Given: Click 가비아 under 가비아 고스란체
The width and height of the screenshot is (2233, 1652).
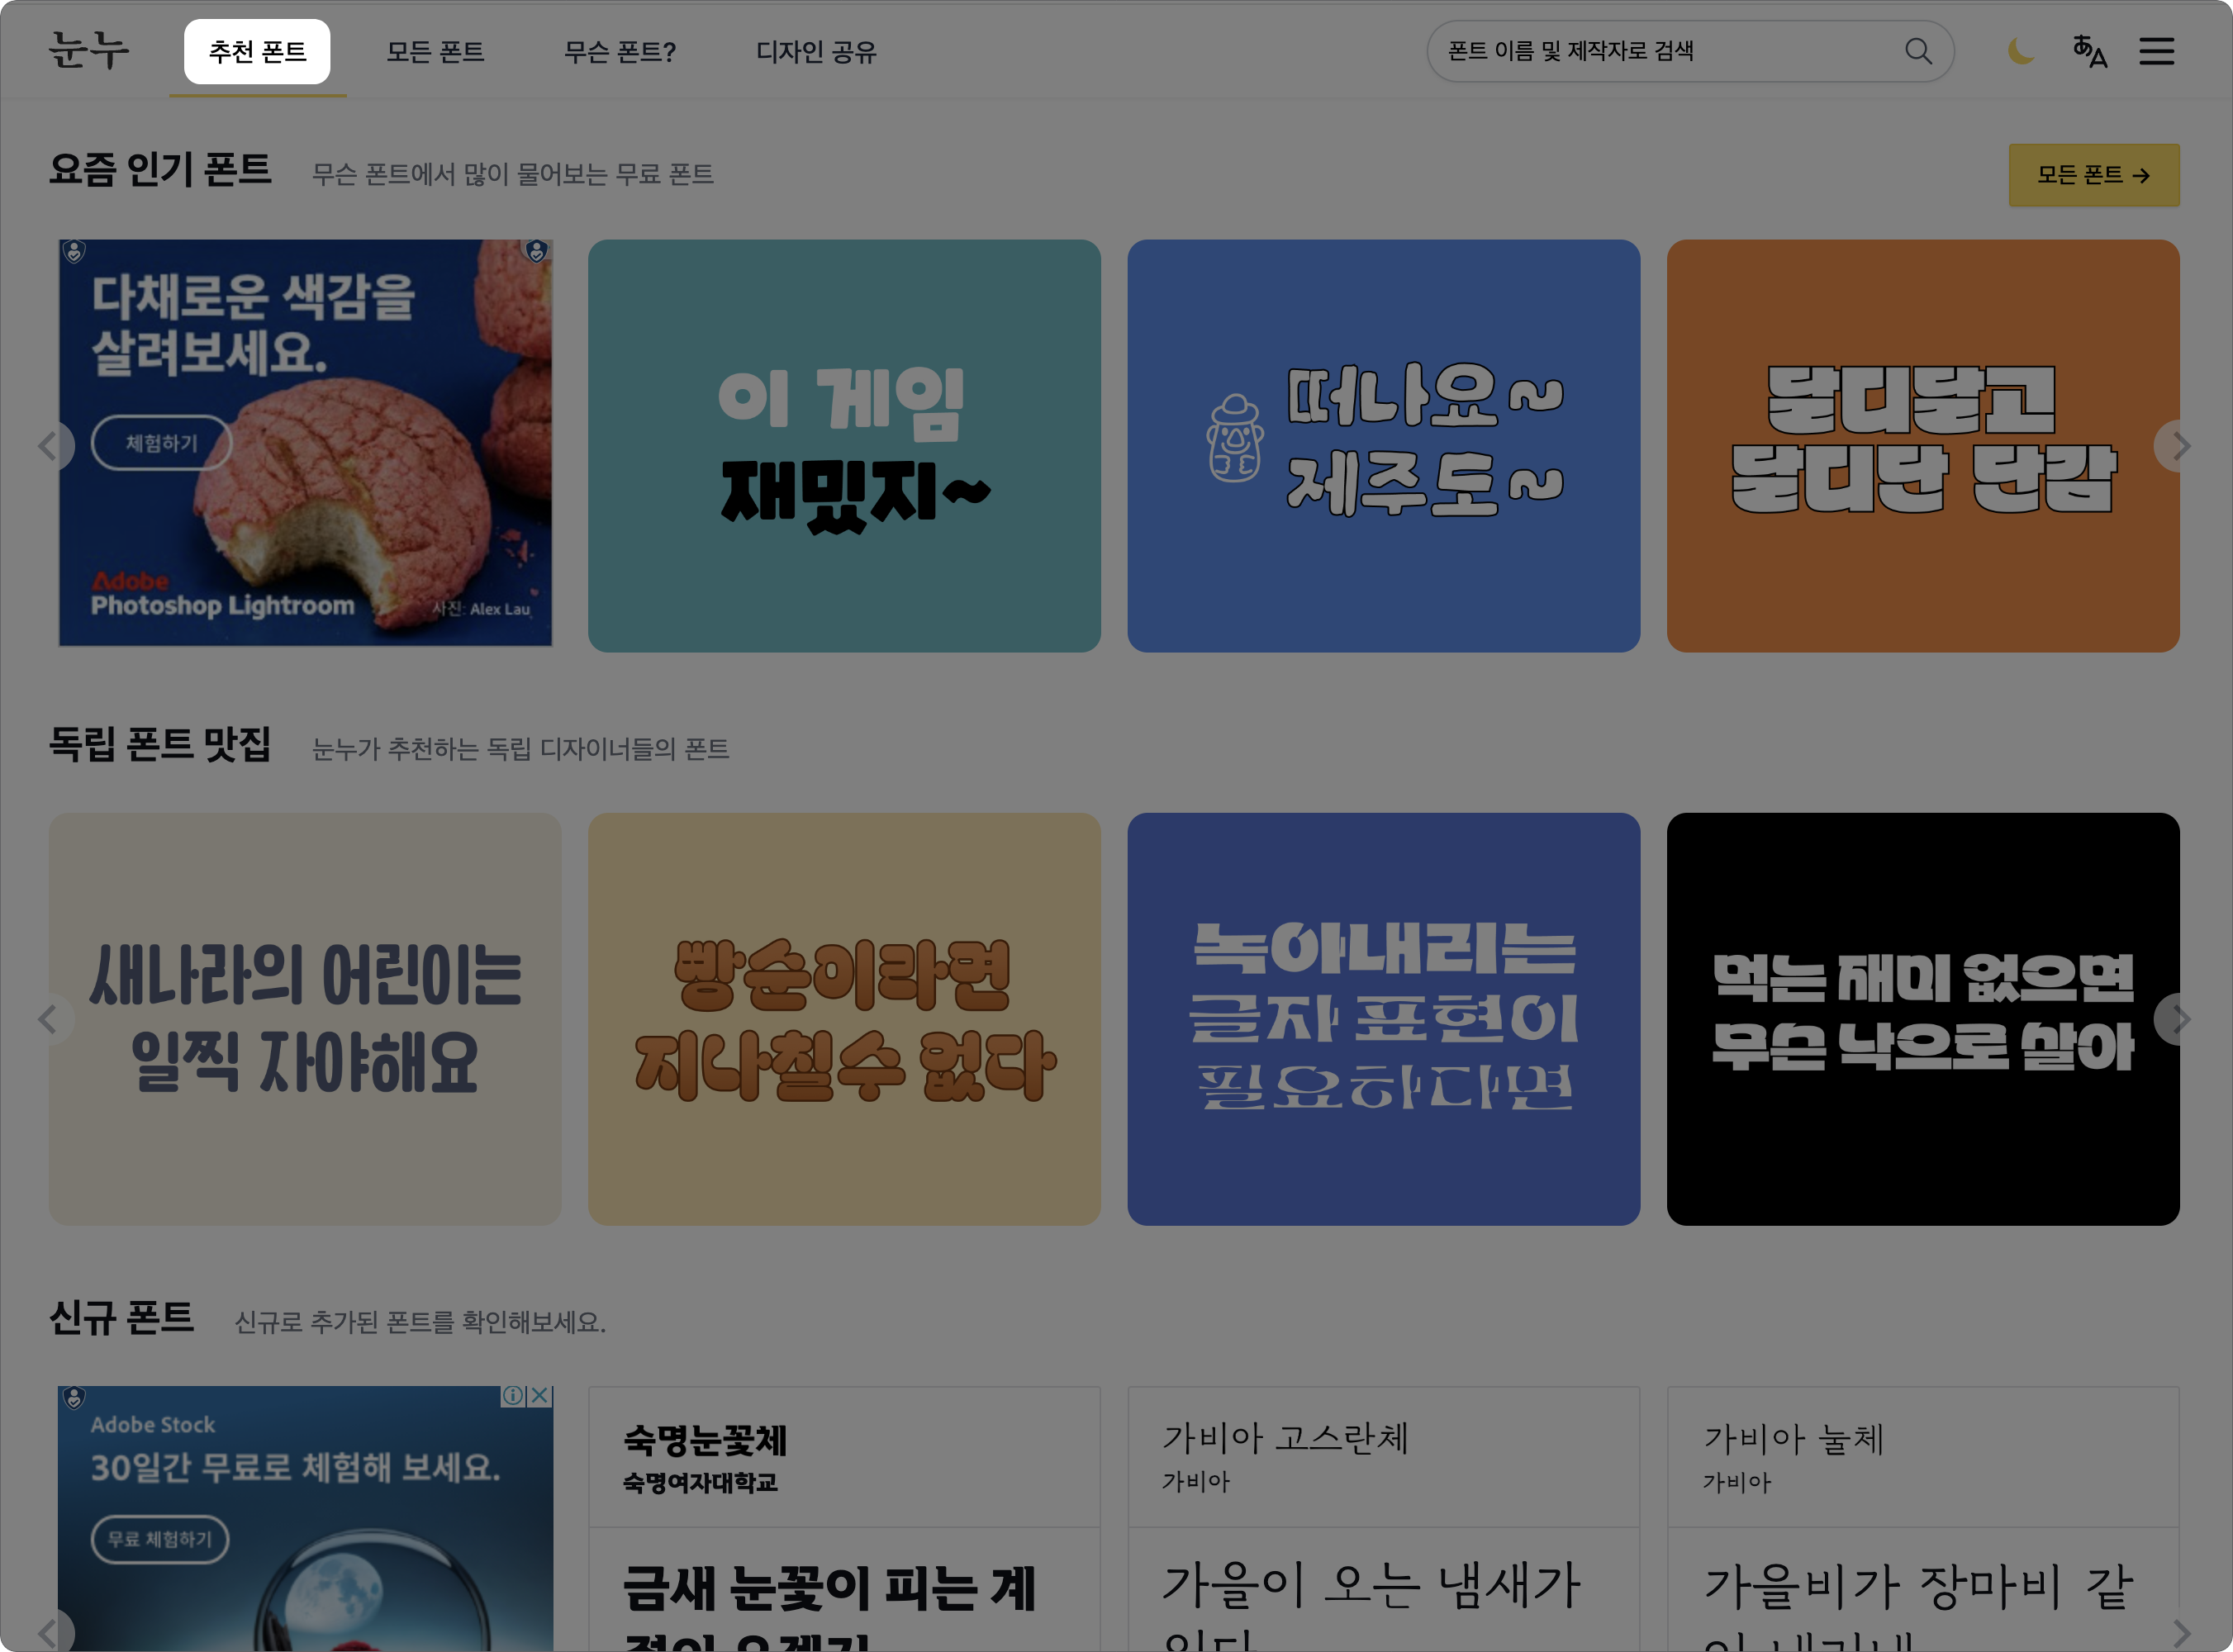Looking at the screenshot, I should 1195,1482.
